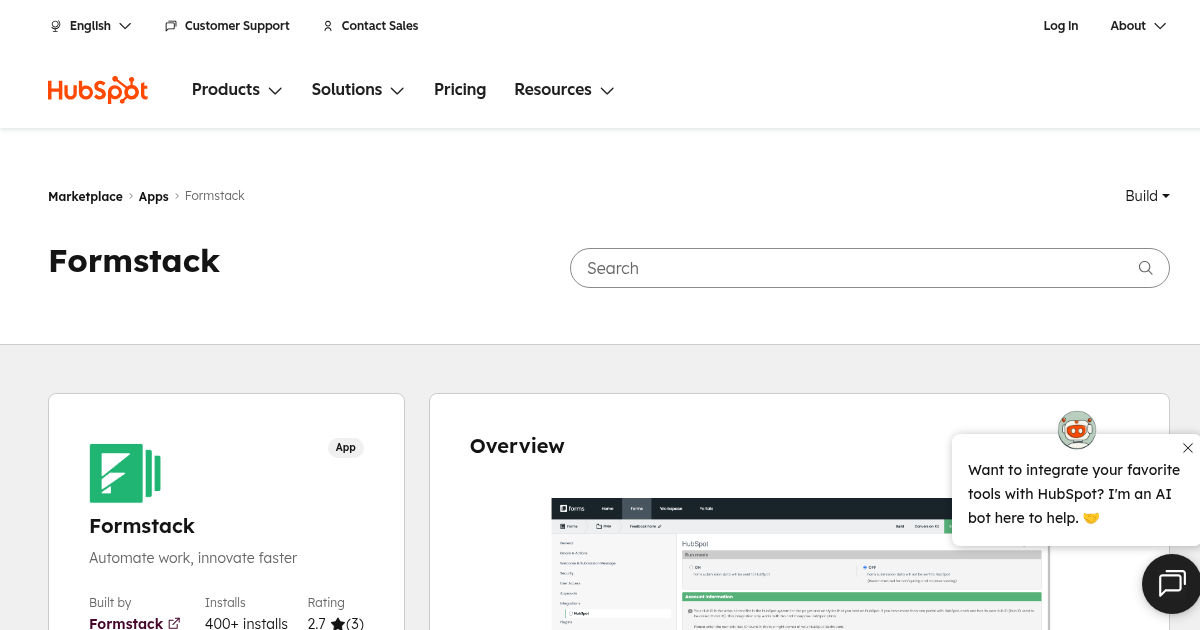This screenshot has width=1200, height=630.
Task: Click the 'Formstack' breadcrumb text
Action: coord(215,196)
